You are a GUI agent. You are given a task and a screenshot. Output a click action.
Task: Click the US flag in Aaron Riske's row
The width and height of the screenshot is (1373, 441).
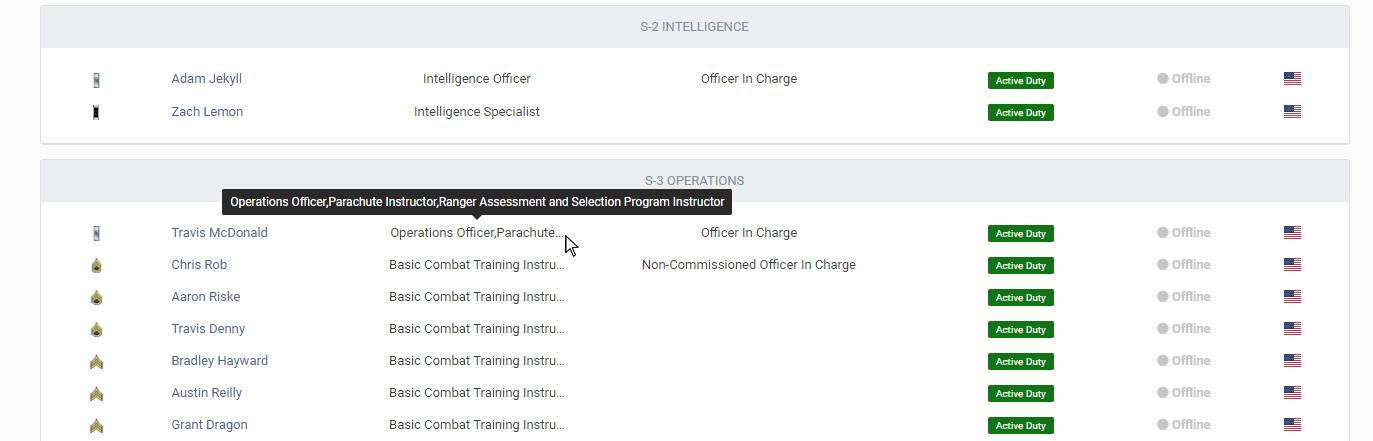[1292, 297]
